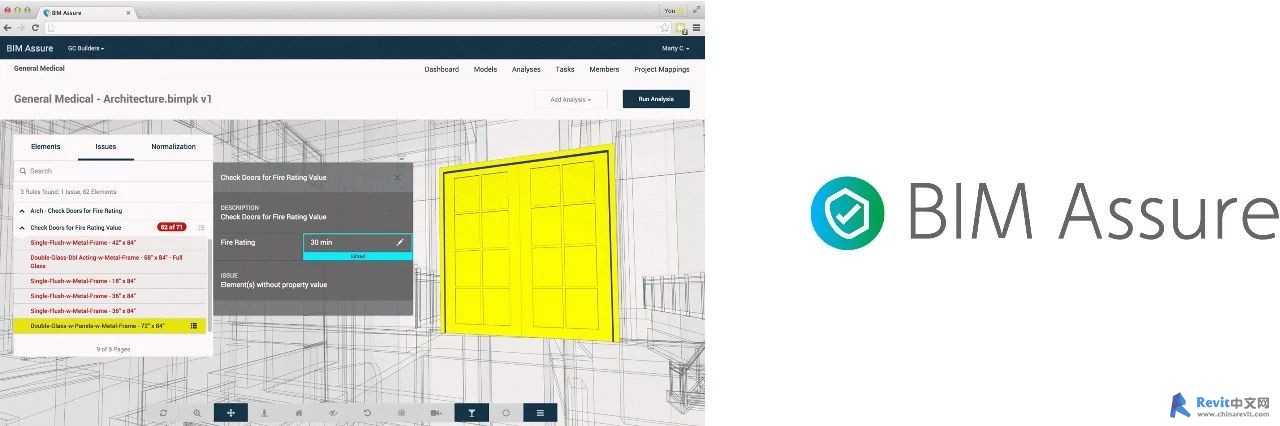Click the circle icon next to filter tool
1280x426 pixels.
(506, 412)
